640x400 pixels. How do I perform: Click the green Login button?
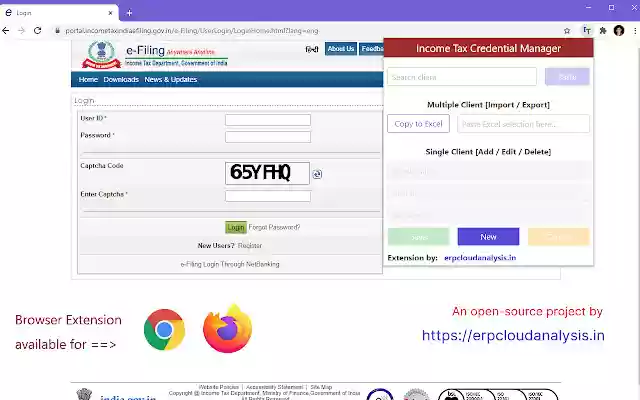click(236, 227)
